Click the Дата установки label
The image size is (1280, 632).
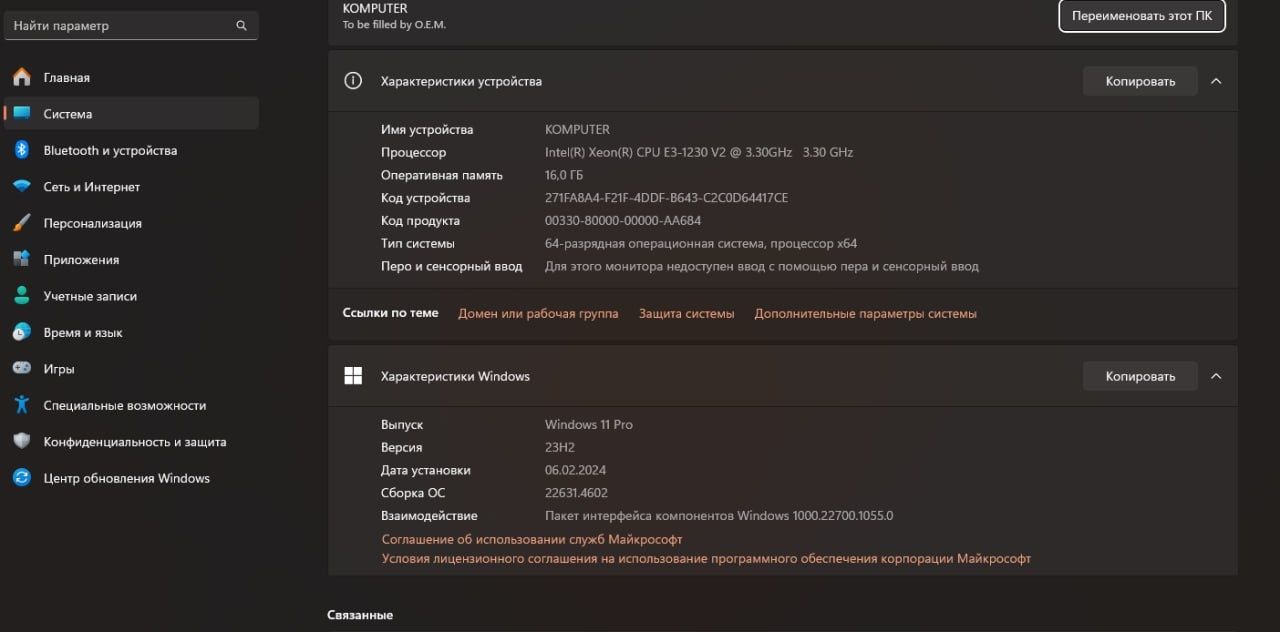point(425,470)
